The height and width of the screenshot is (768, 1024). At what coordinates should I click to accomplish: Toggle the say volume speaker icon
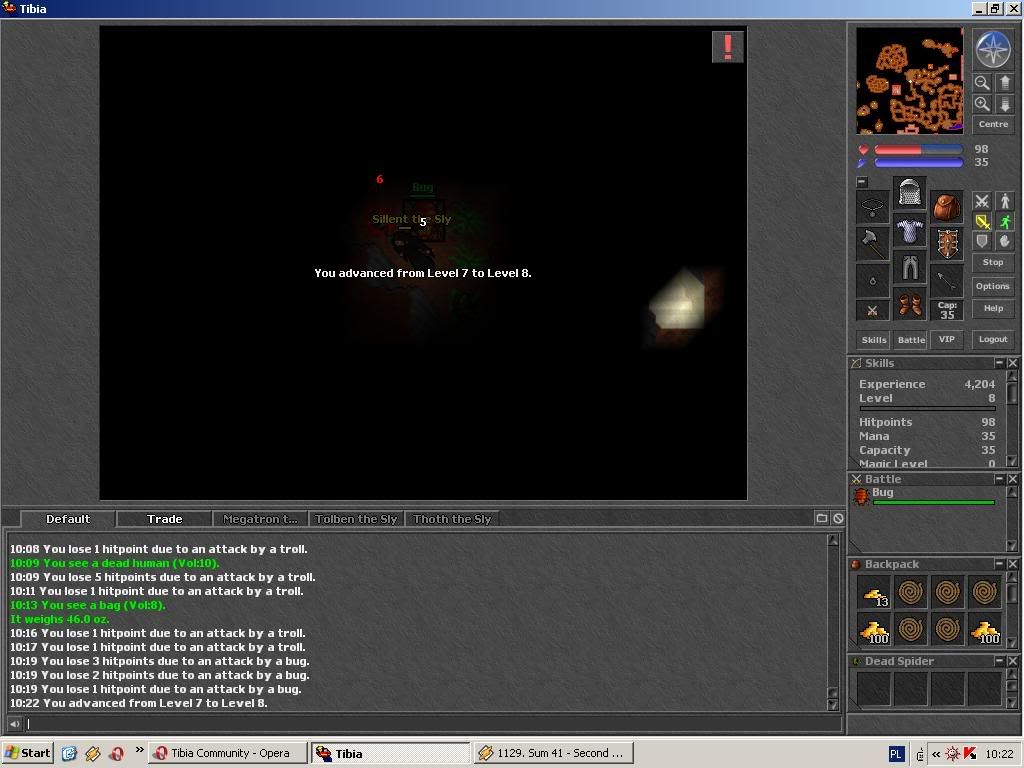14,723
